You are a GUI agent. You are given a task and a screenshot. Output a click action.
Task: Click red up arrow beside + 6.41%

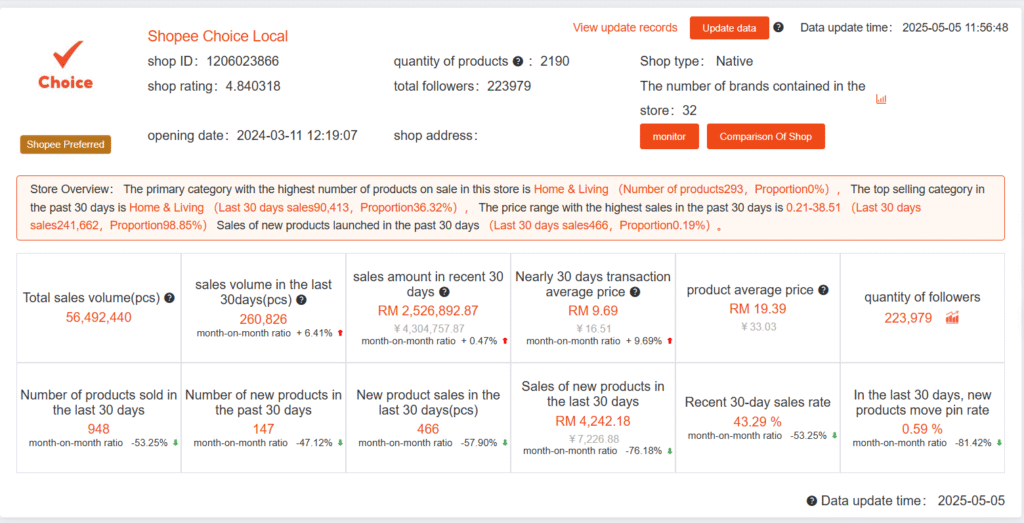coord(340,333)
